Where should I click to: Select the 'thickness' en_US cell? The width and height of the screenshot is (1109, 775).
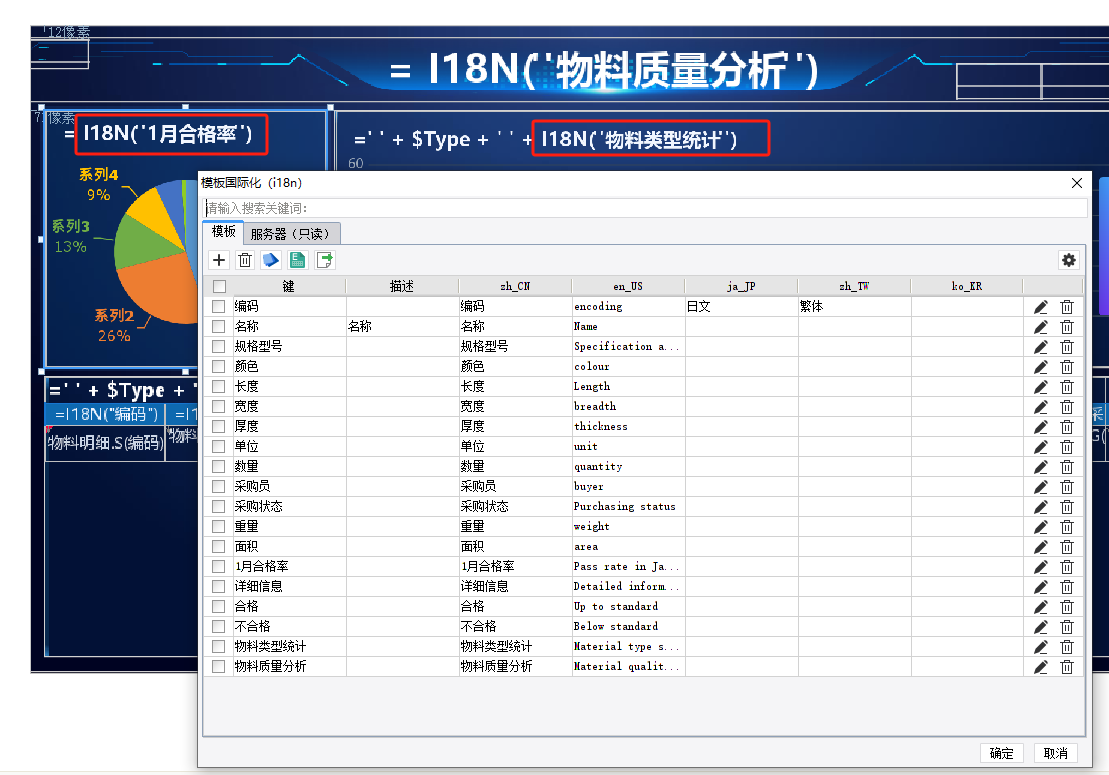click(x=628, y=426)
